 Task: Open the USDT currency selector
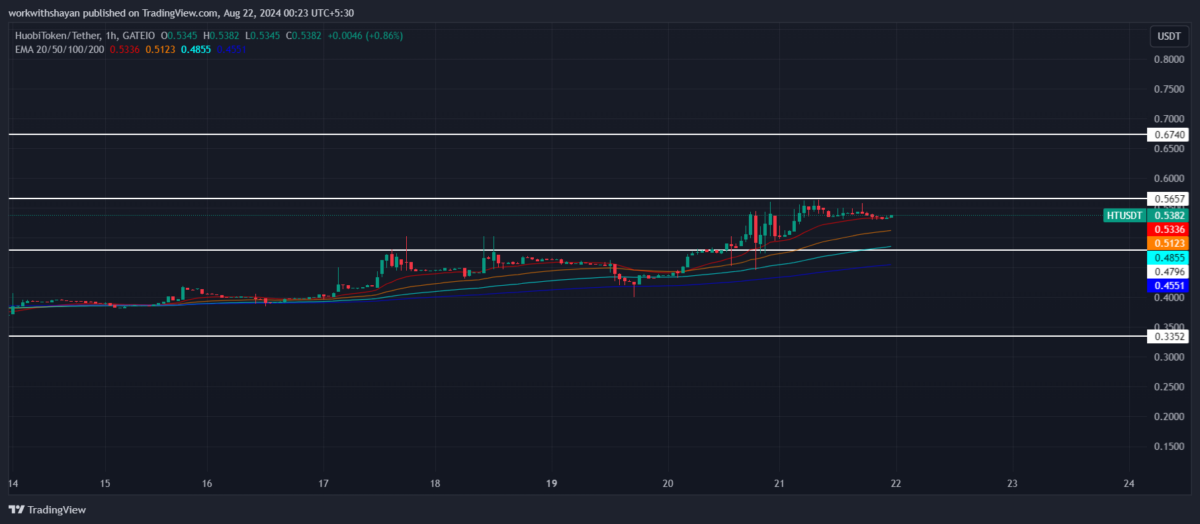(1168, 36)
